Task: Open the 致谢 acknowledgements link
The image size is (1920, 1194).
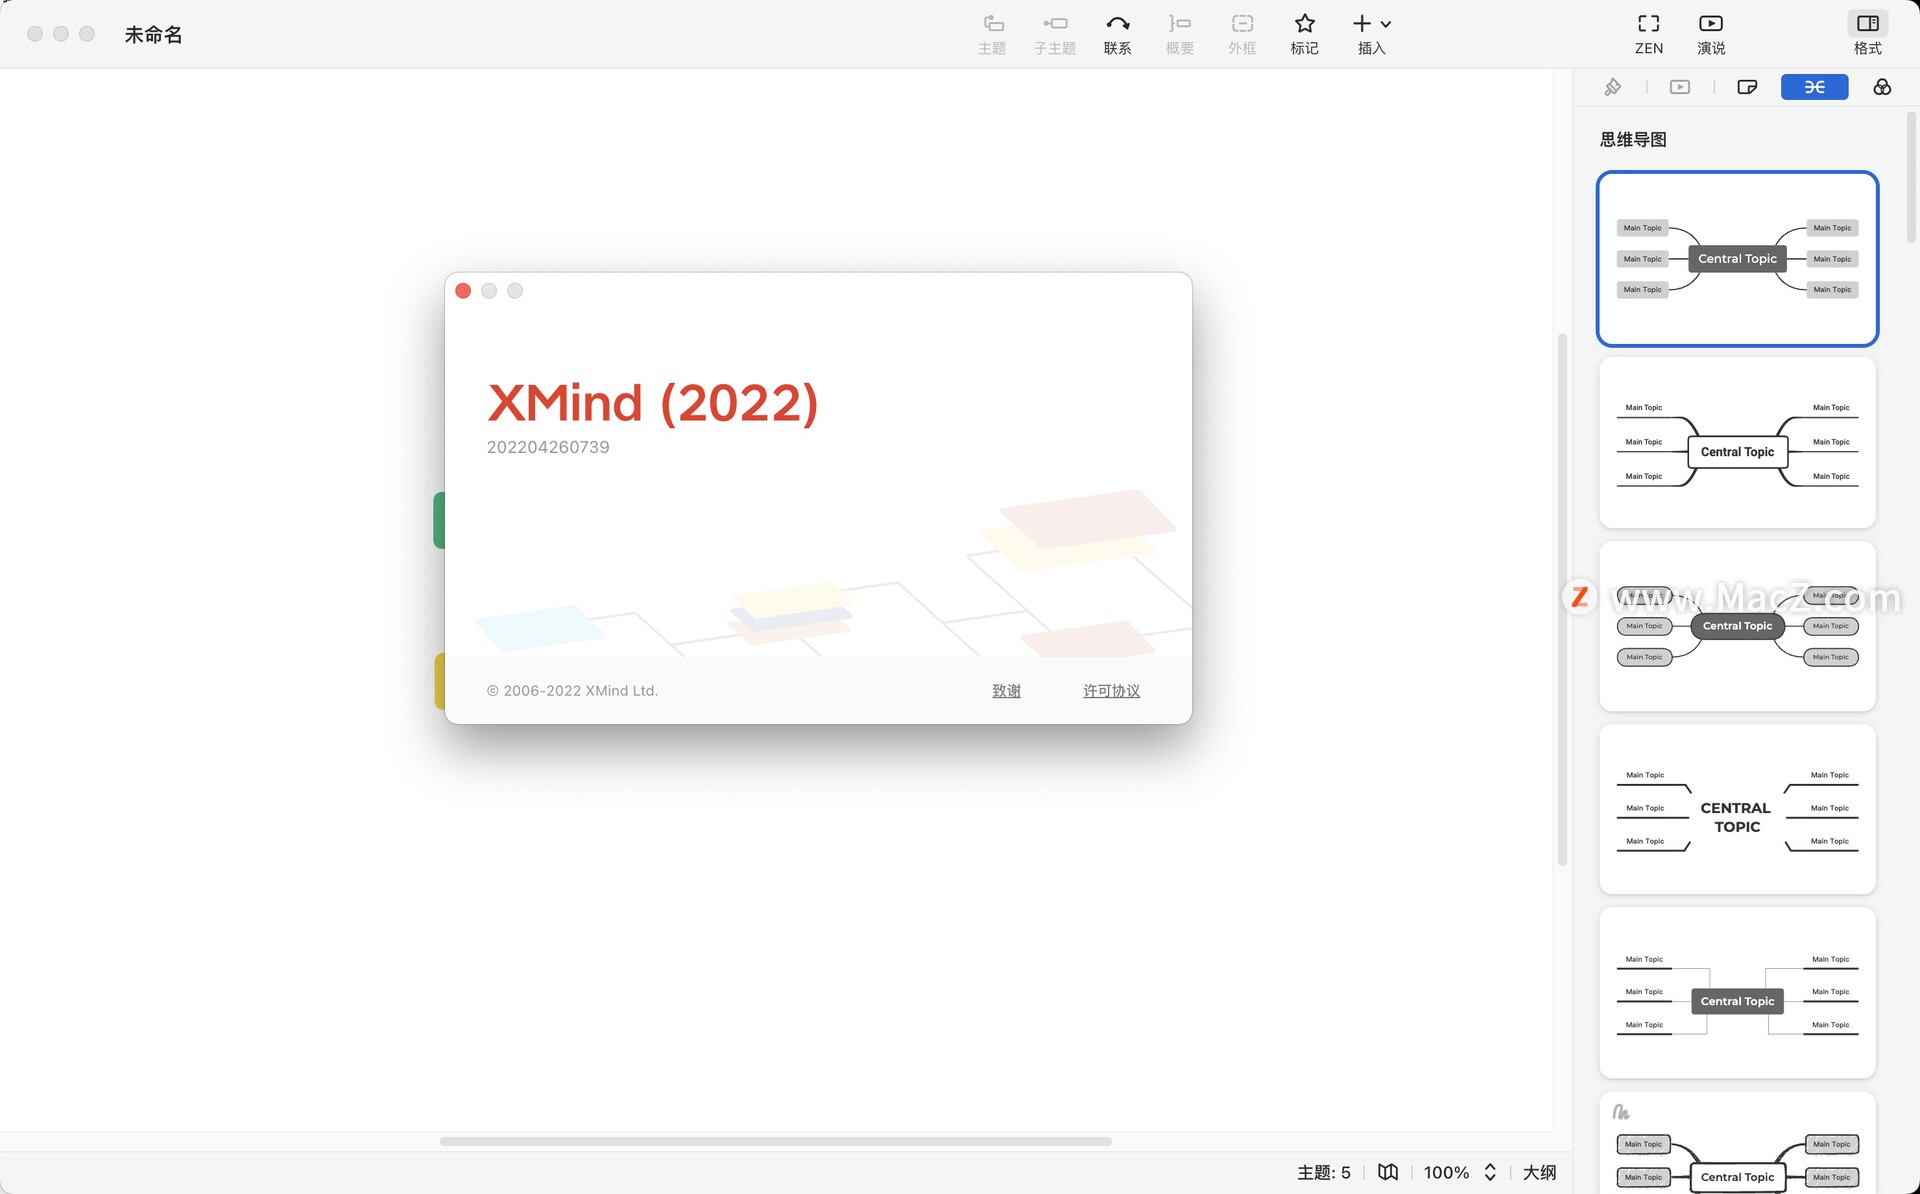Action: pyautogui.click(x=1006, y=691)
